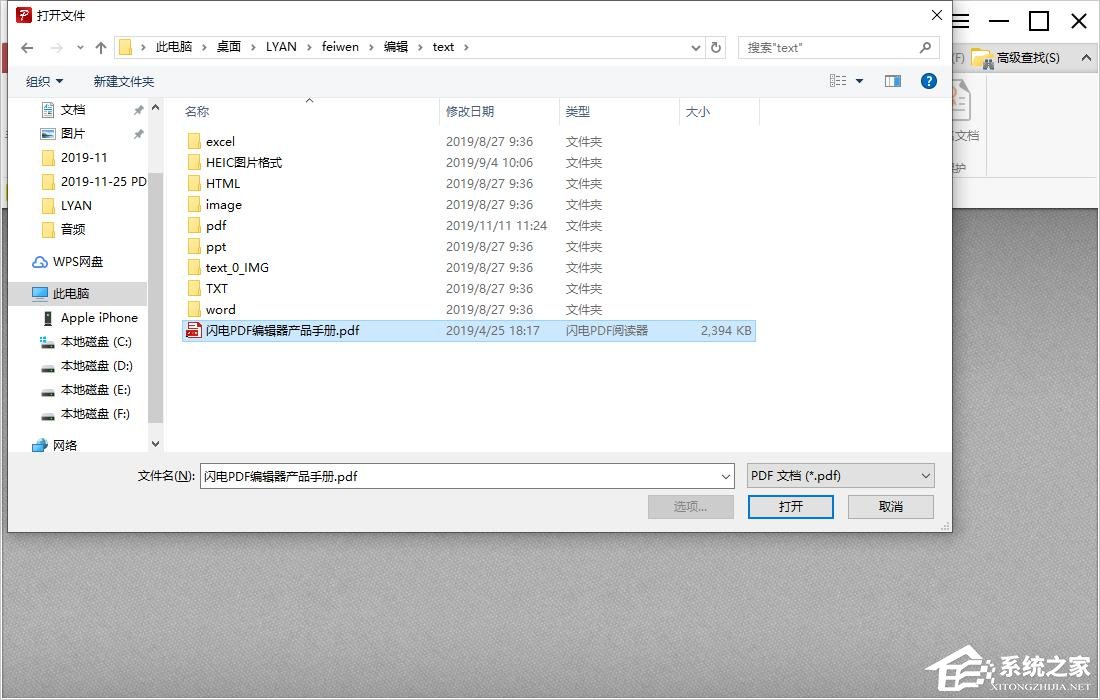Open the editor's hamburger menu
This screenshot has height=700, width=1100.
coord(962,20)
